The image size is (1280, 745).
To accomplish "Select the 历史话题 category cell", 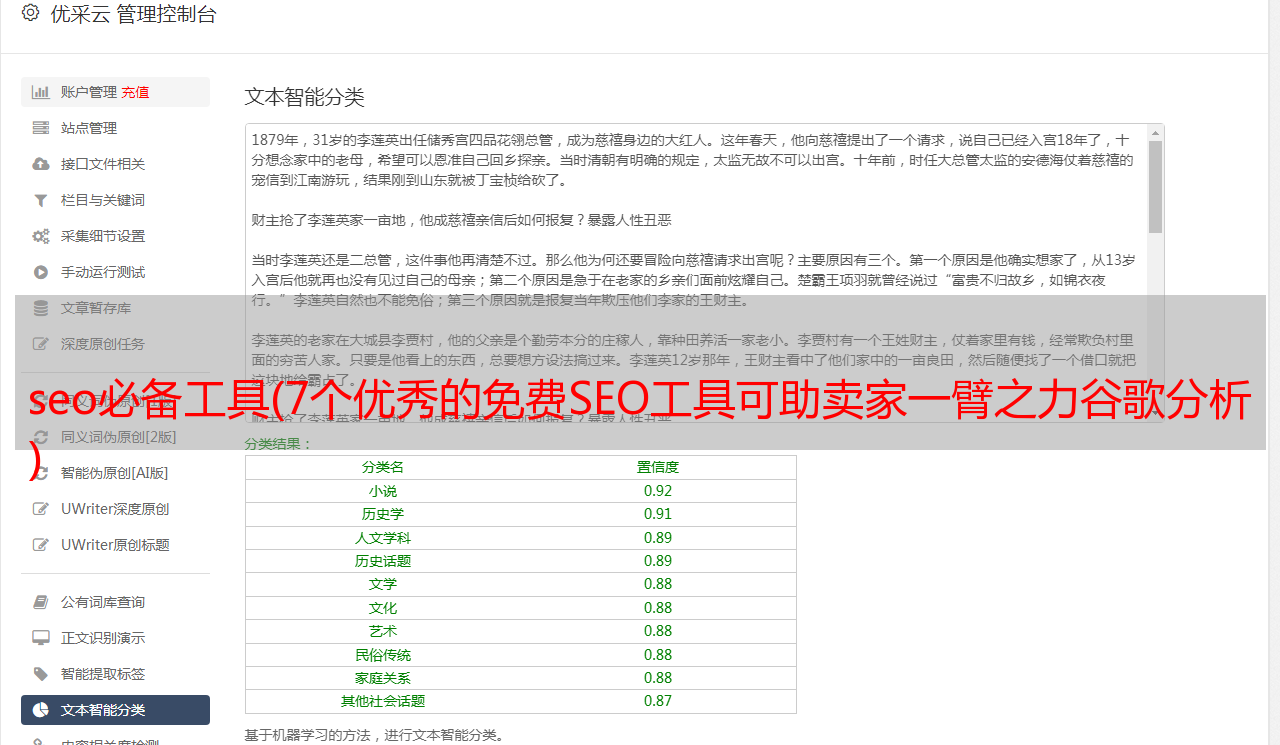I will (383, 561).
